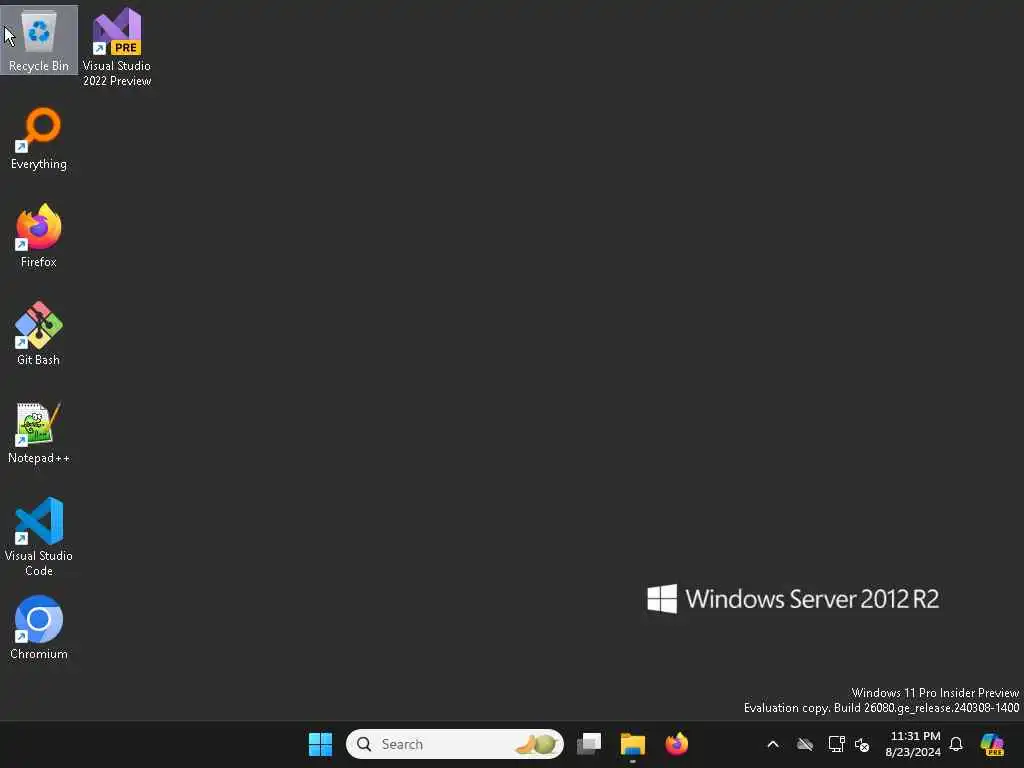Show hidden system tray icons
The image size is (1024, 768).
(x=773, y=744)
